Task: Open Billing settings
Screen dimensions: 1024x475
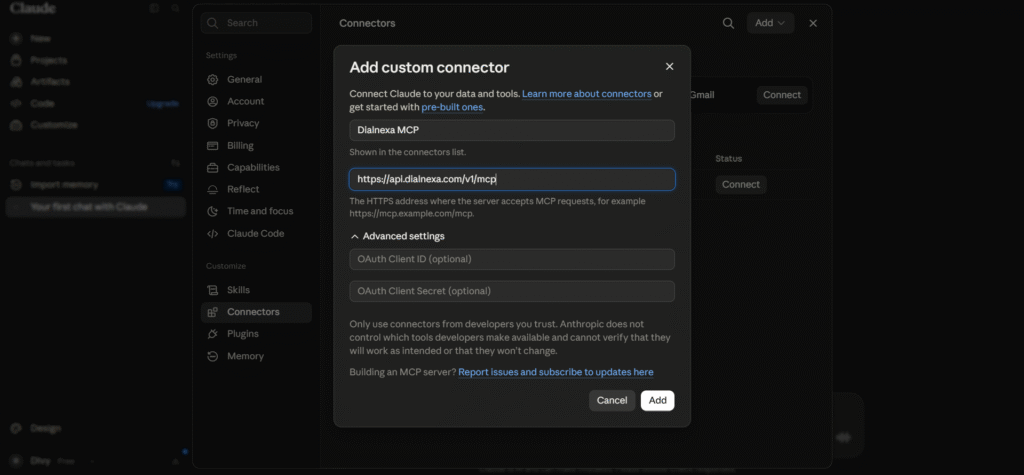Action: click(x=256, y=145)
